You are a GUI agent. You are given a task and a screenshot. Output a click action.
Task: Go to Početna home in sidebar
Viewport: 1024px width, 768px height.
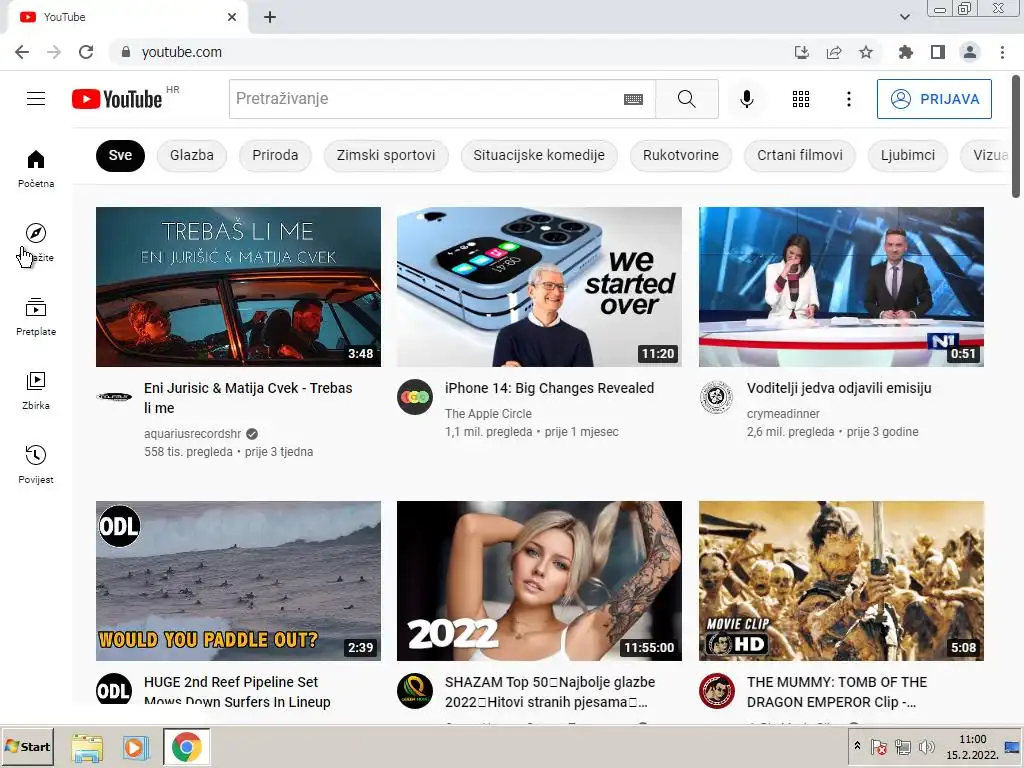(x=36, y=168)
